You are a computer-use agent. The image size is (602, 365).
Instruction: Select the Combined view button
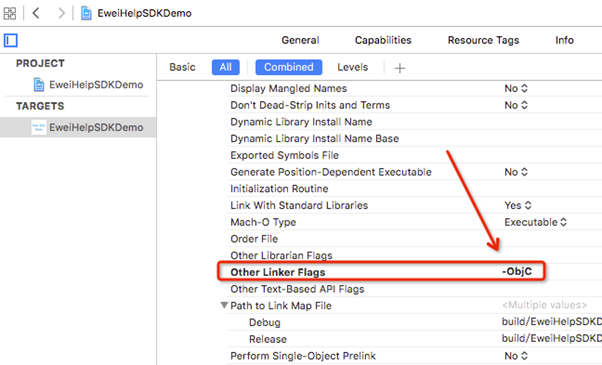(289, 67)
